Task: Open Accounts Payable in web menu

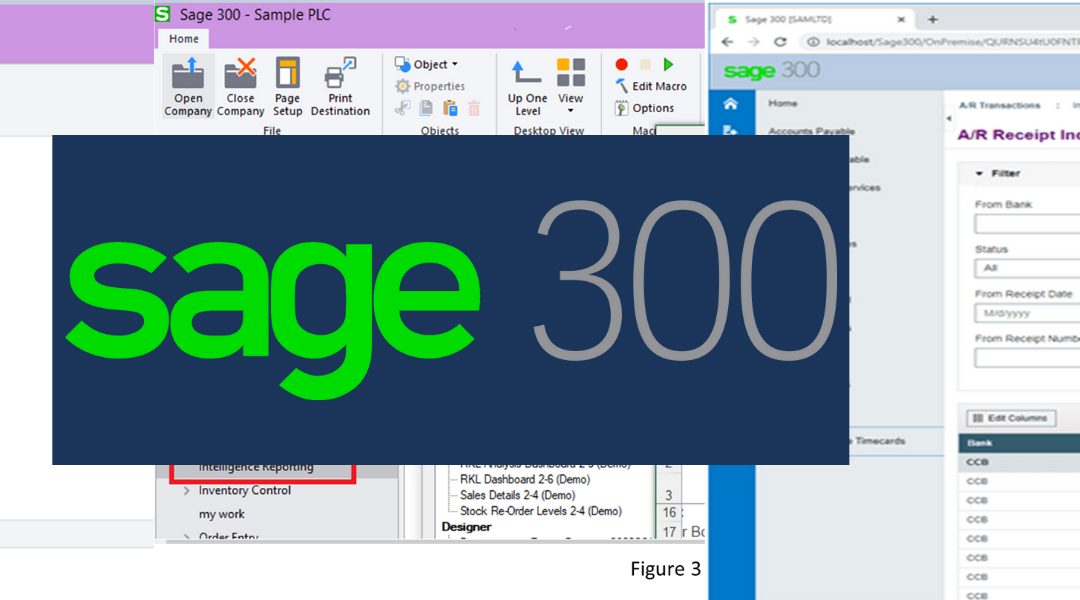Action: click(x=811, y=131)
